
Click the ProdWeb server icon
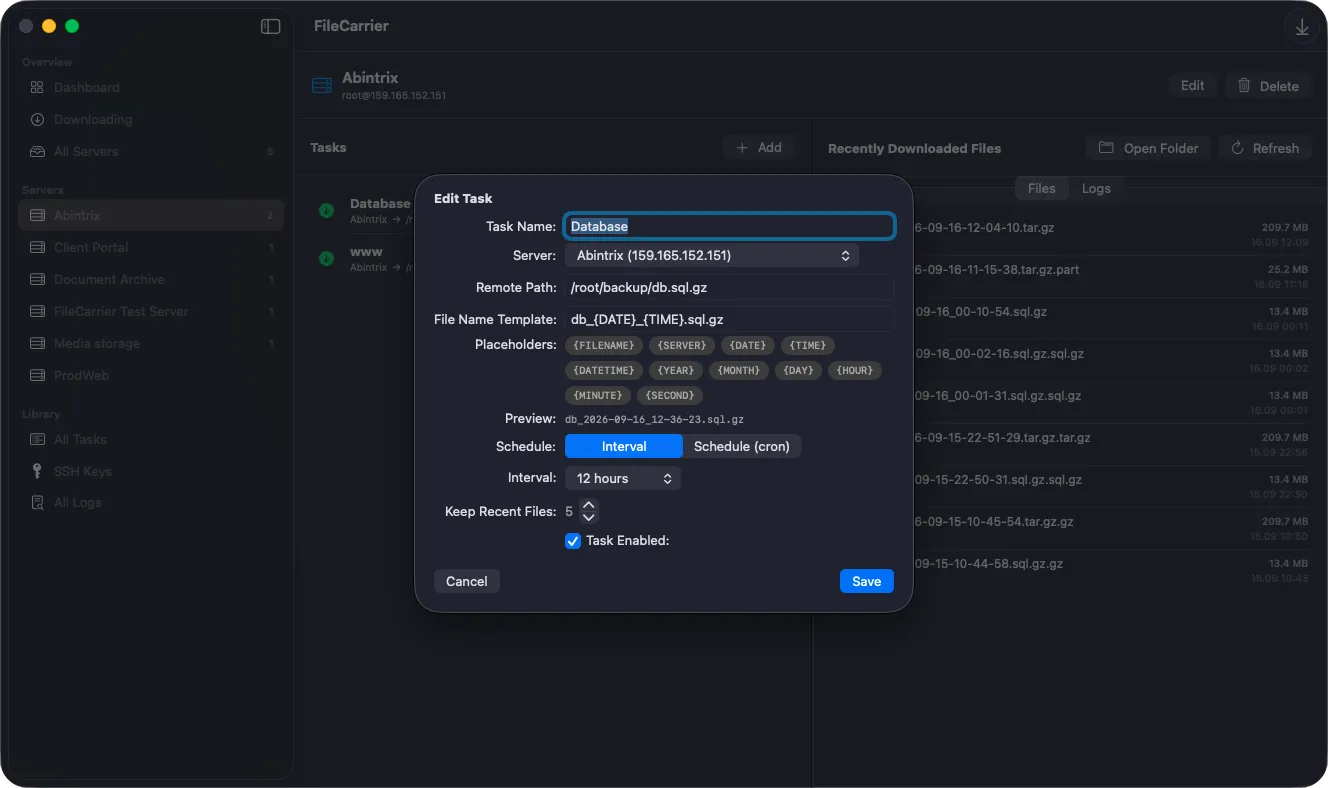click(37, 375)
